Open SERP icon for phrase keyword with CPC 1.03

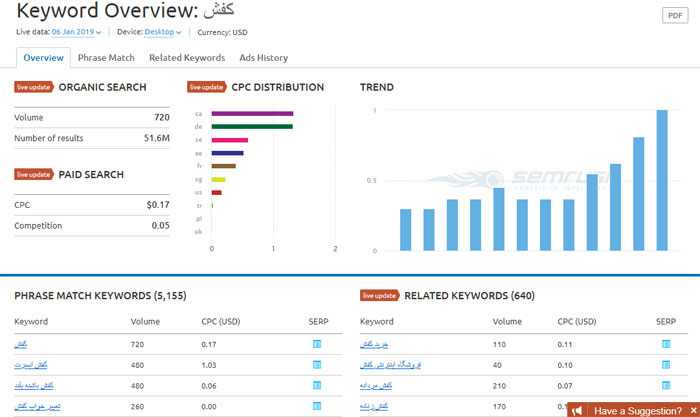click(317, 365)
